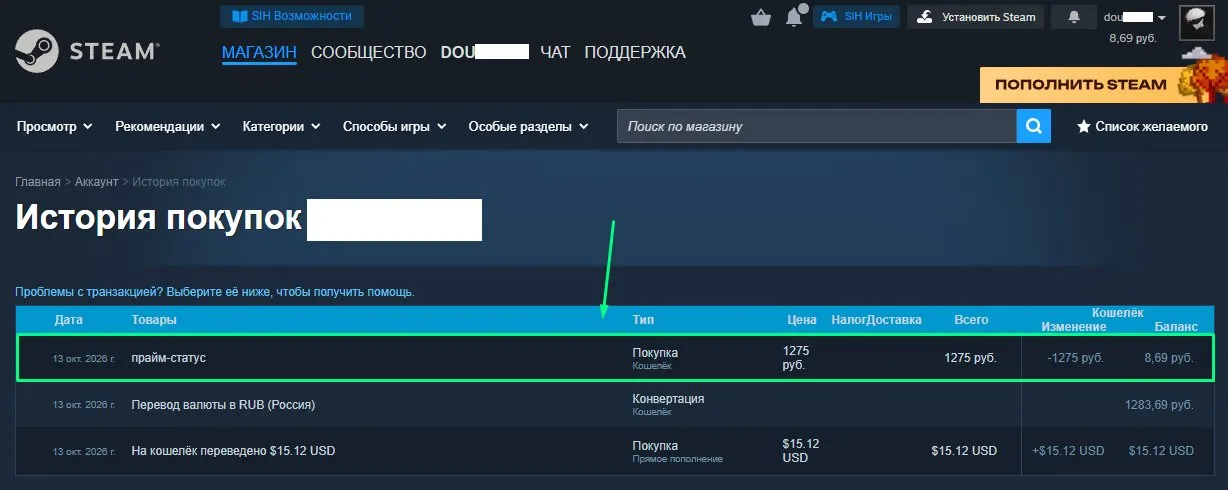The height and width of the screenshot is (490, 1228).
Task: Click the Steam logo
Action: [x=87, y=51]
